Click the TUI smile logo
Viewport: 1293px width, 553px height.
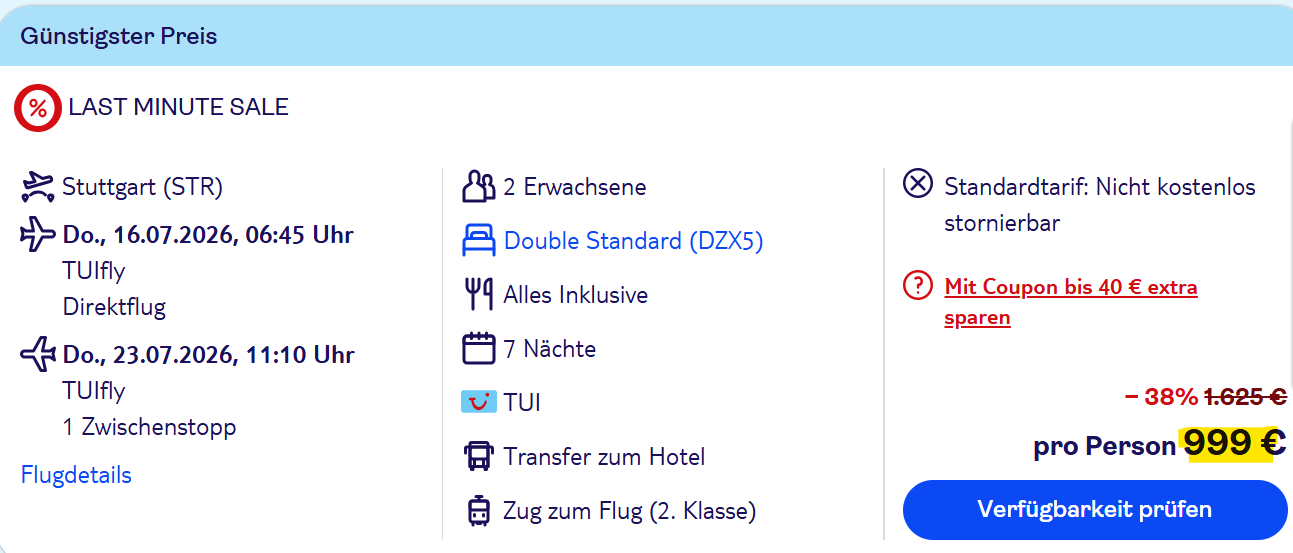point(479,403)
